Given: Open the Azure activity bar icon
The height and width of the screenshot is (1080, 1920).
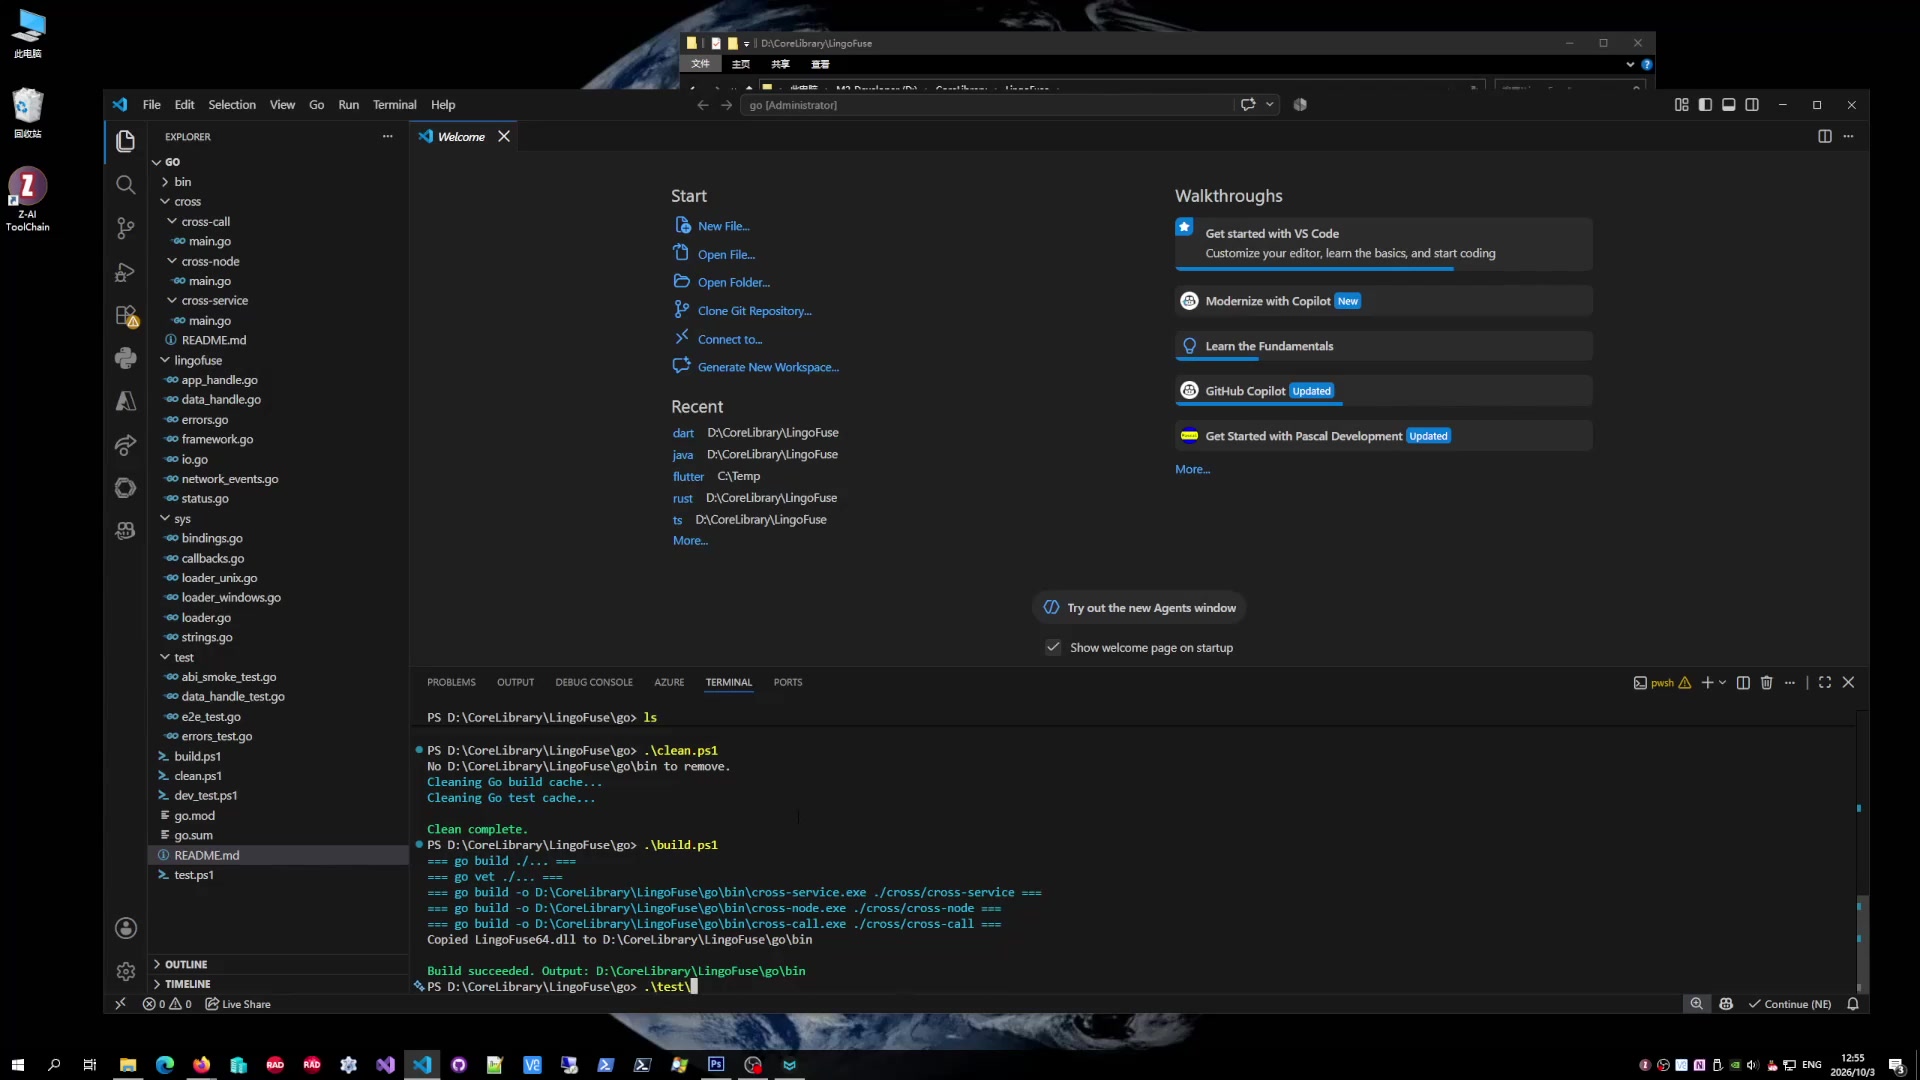Looking at the screenshot, I should [x=125, y=401].
